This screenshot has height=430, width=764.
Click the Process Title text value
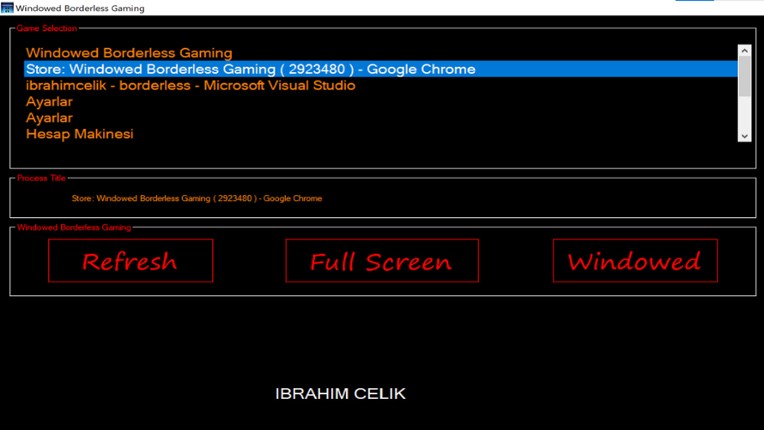197,198
